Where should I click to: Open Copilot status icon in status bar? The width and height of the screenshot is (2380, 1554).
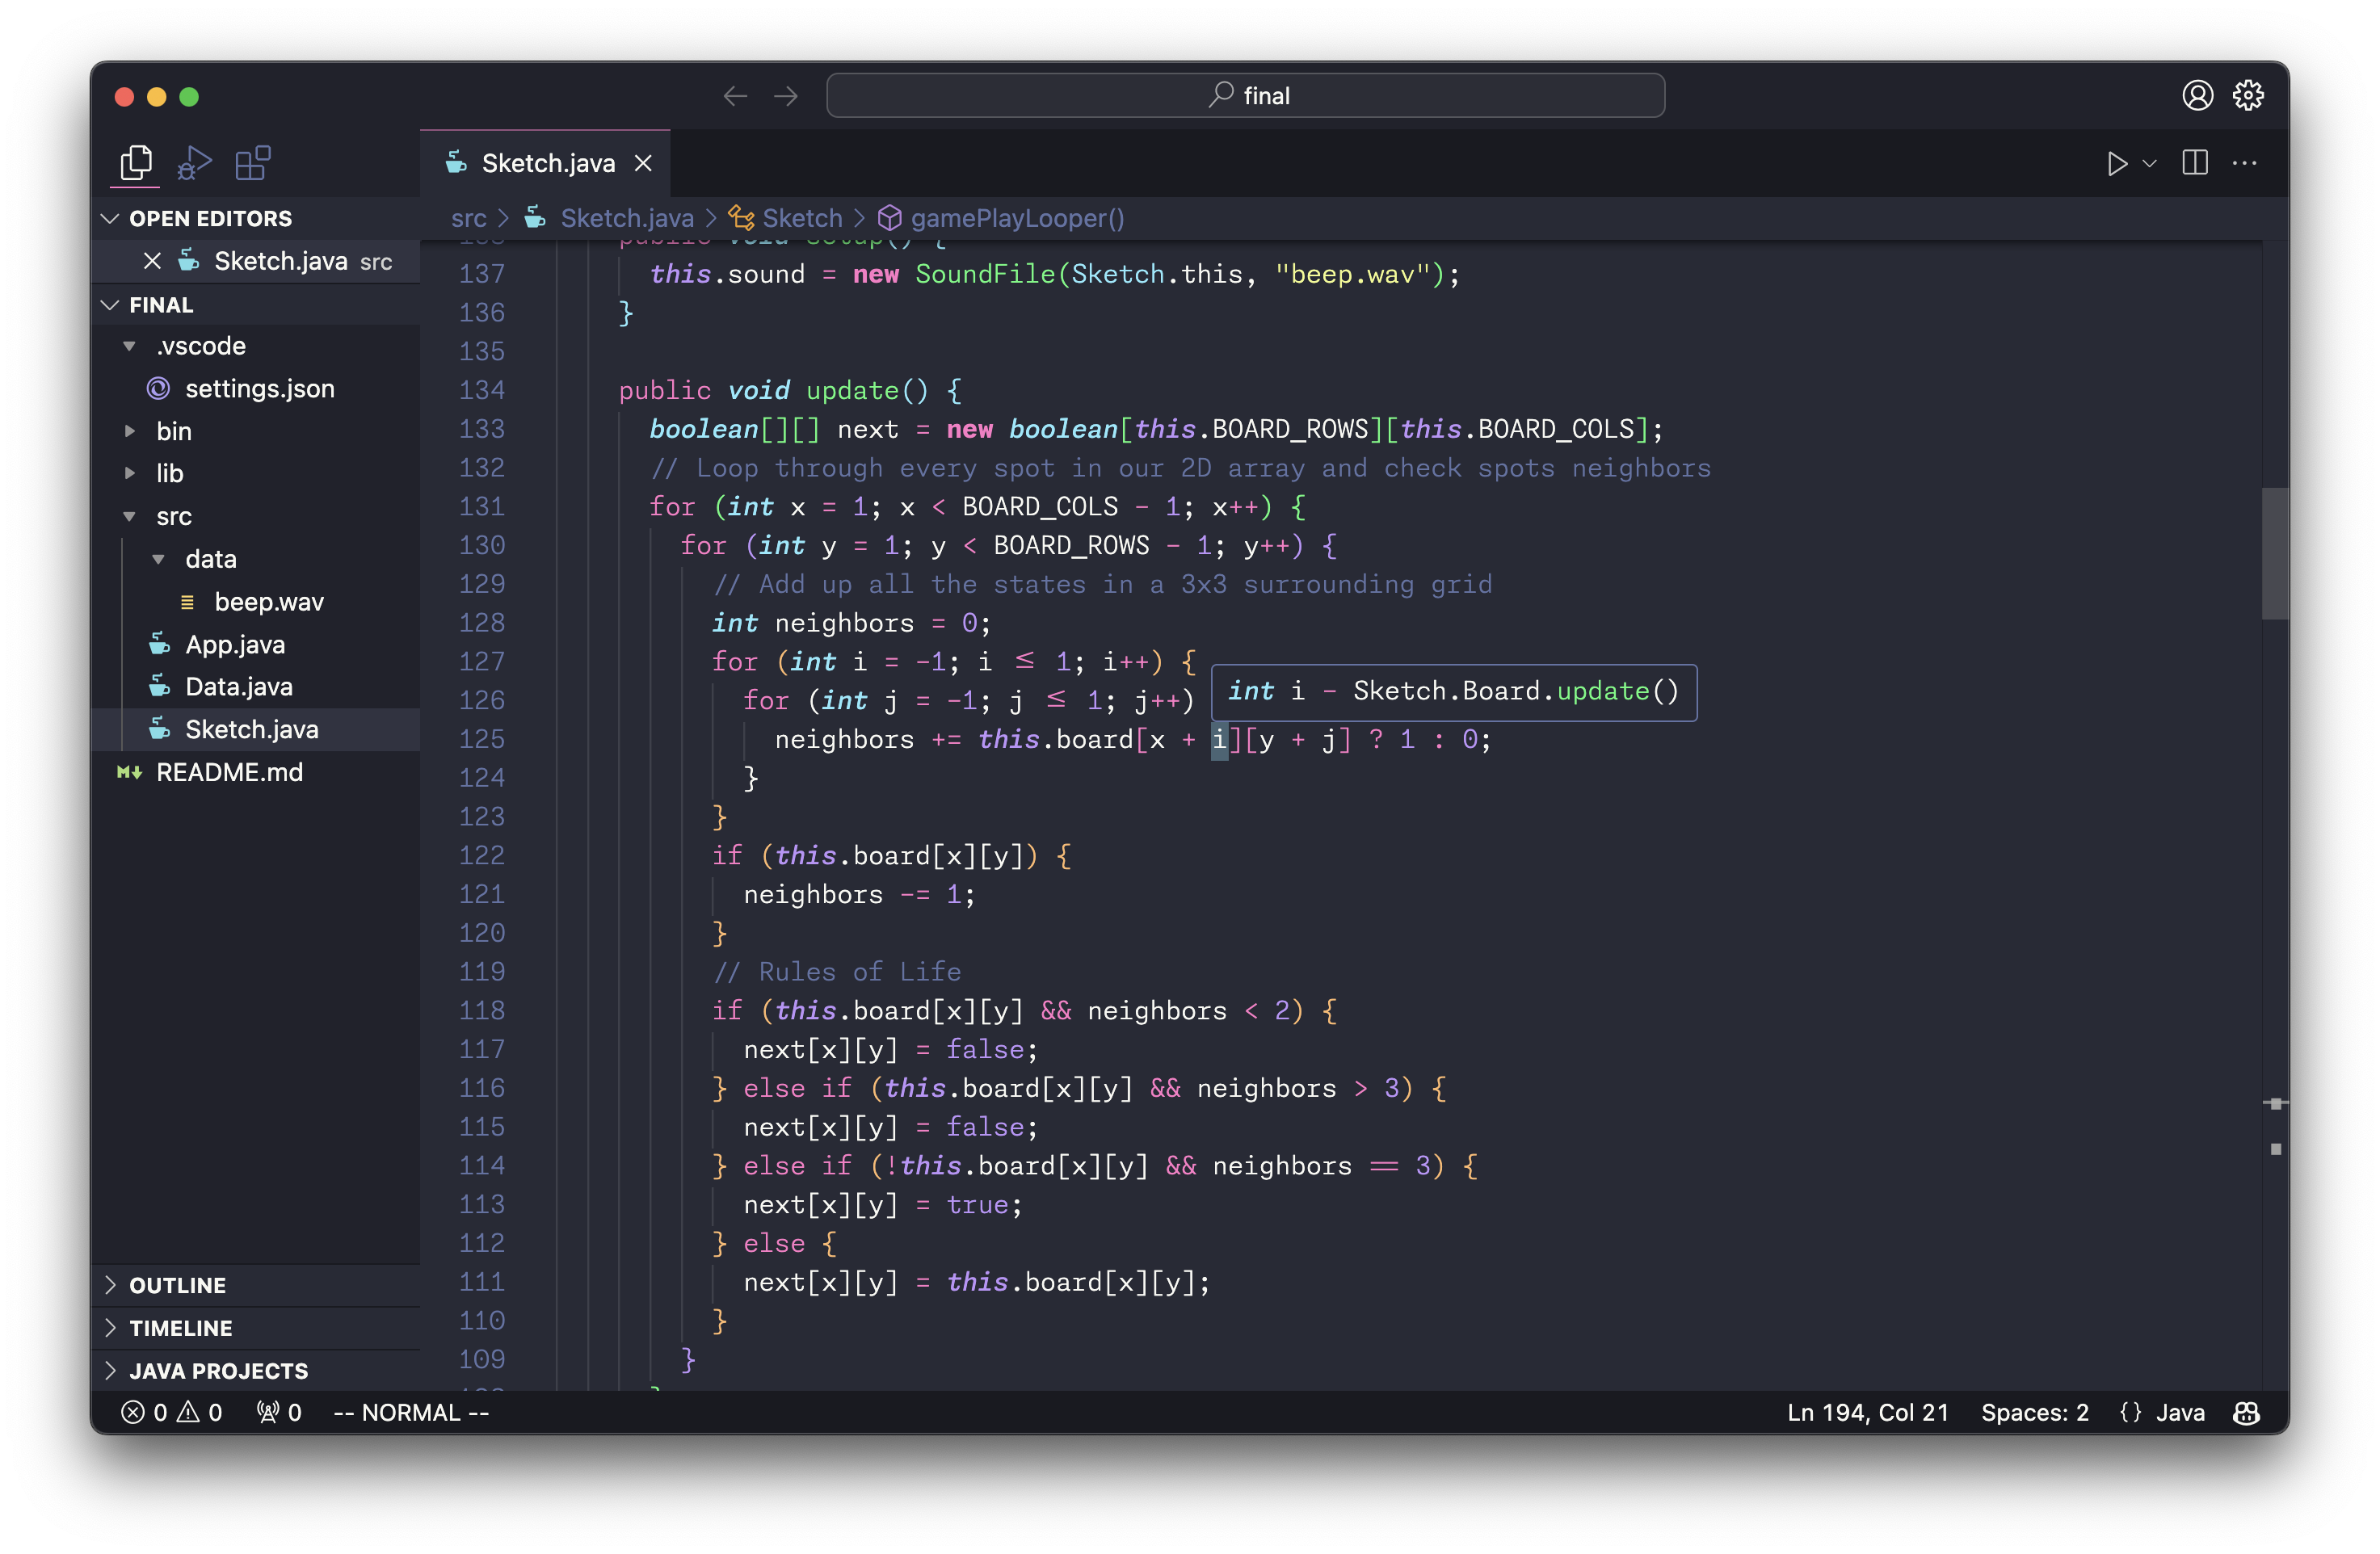pyautogui.click(x=2246, y=1412)
